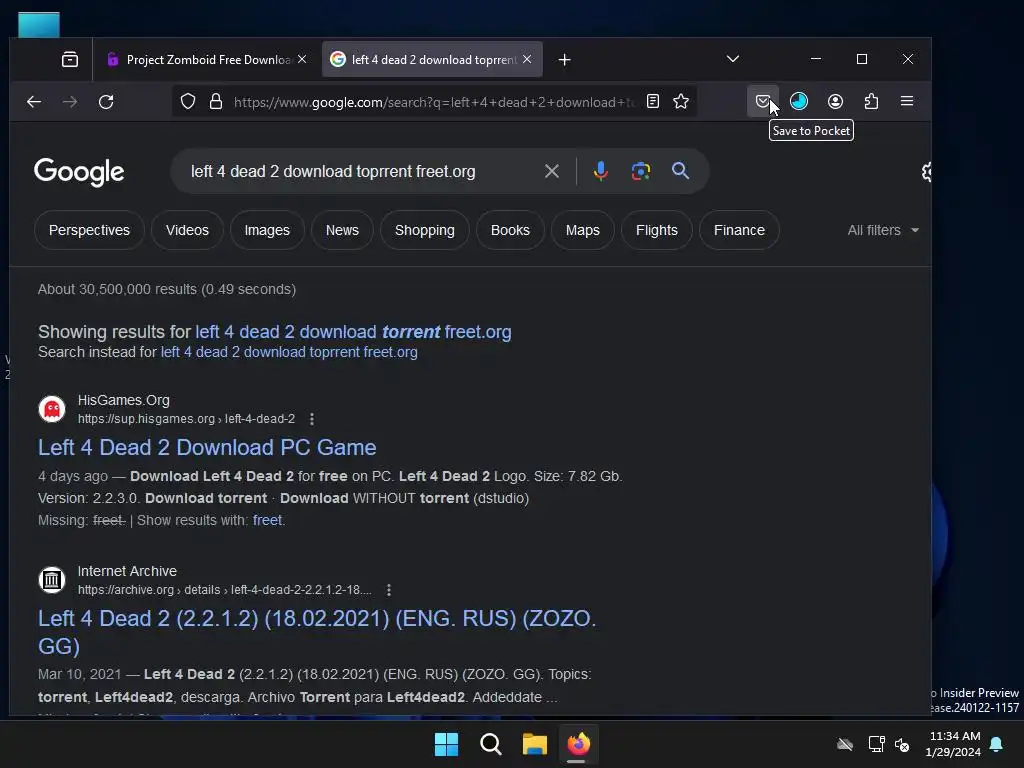Open File Explorer from taskbar
The width and height of the screenshot is (1024, 768).
(534, 744)
